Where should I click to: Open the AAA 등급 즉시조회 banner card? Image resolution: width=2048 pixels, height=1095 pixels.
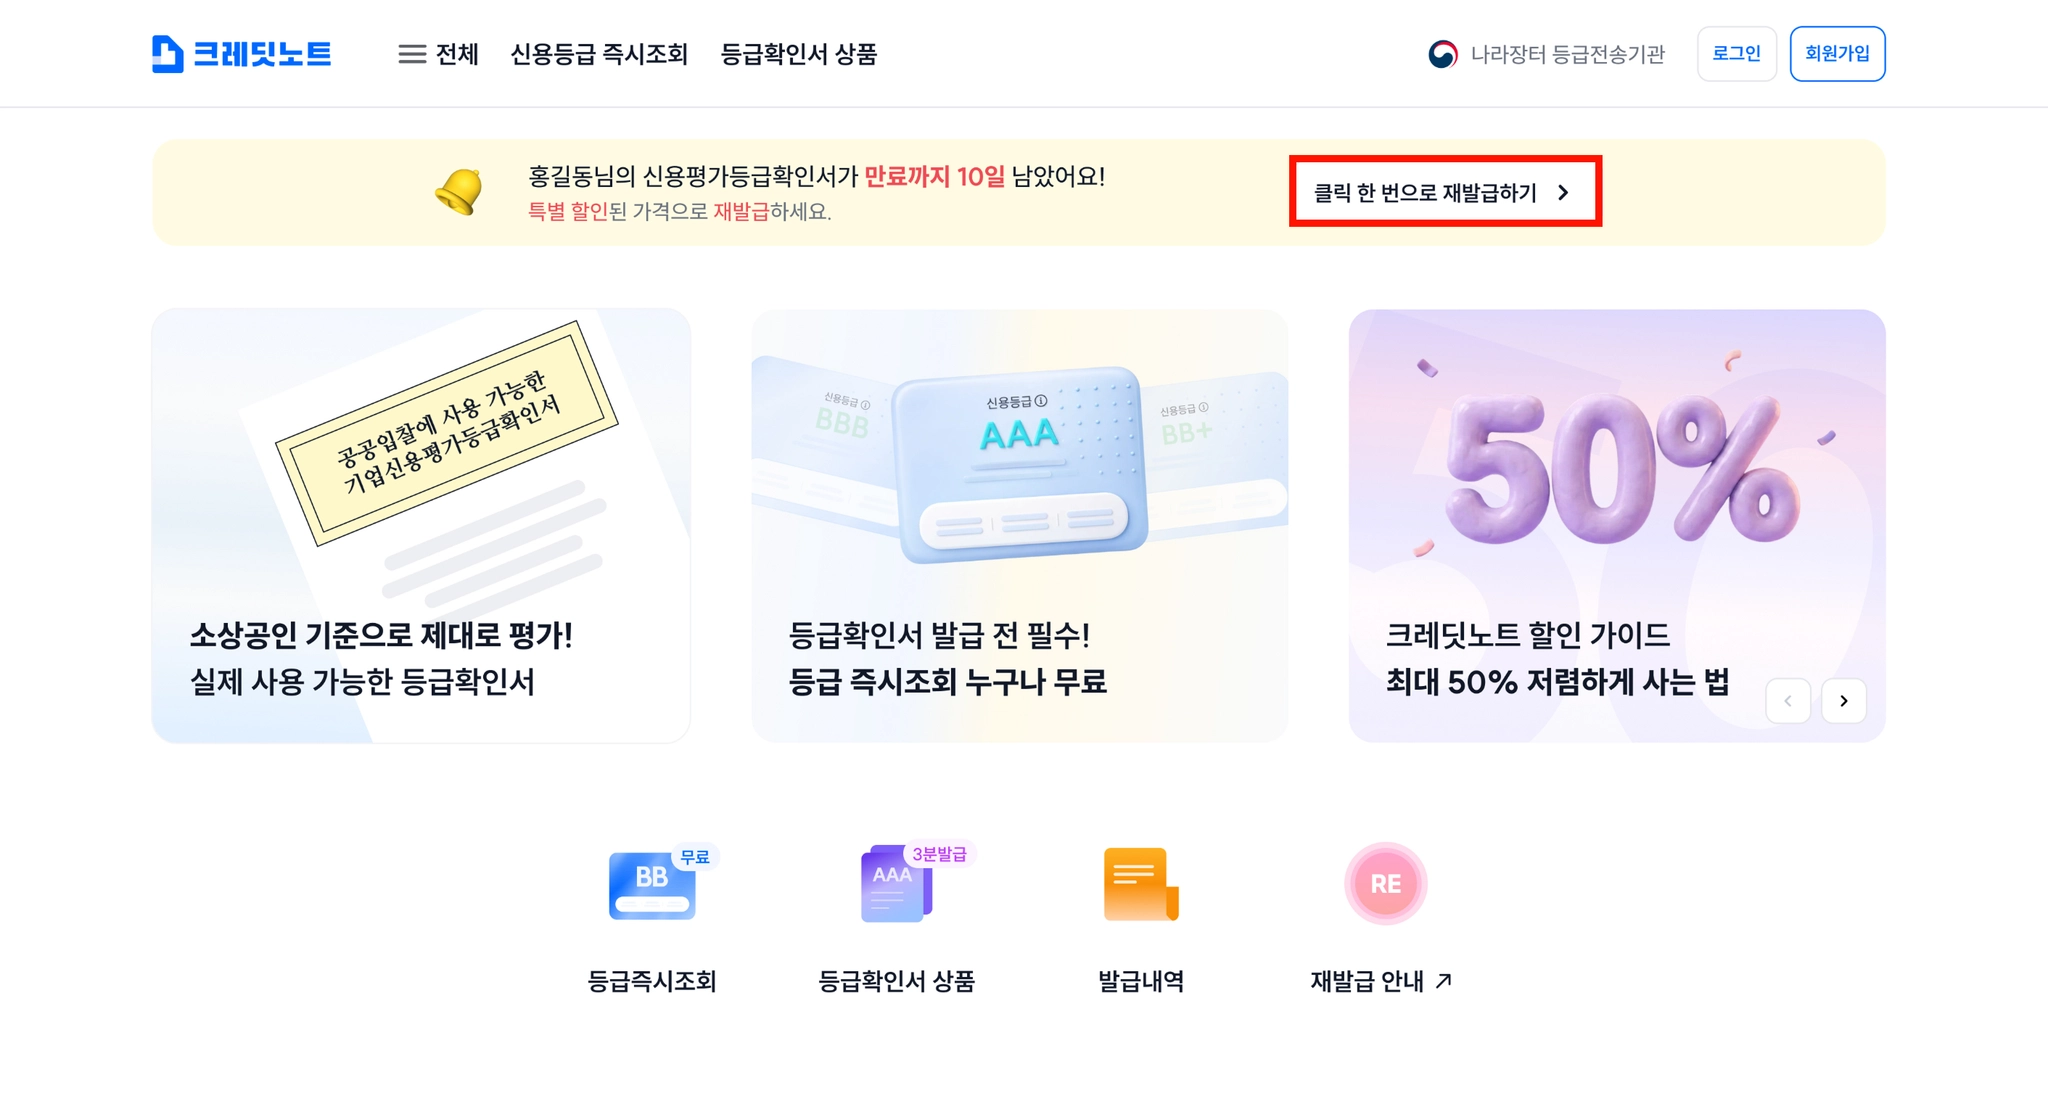click(x=1020, y=526)
